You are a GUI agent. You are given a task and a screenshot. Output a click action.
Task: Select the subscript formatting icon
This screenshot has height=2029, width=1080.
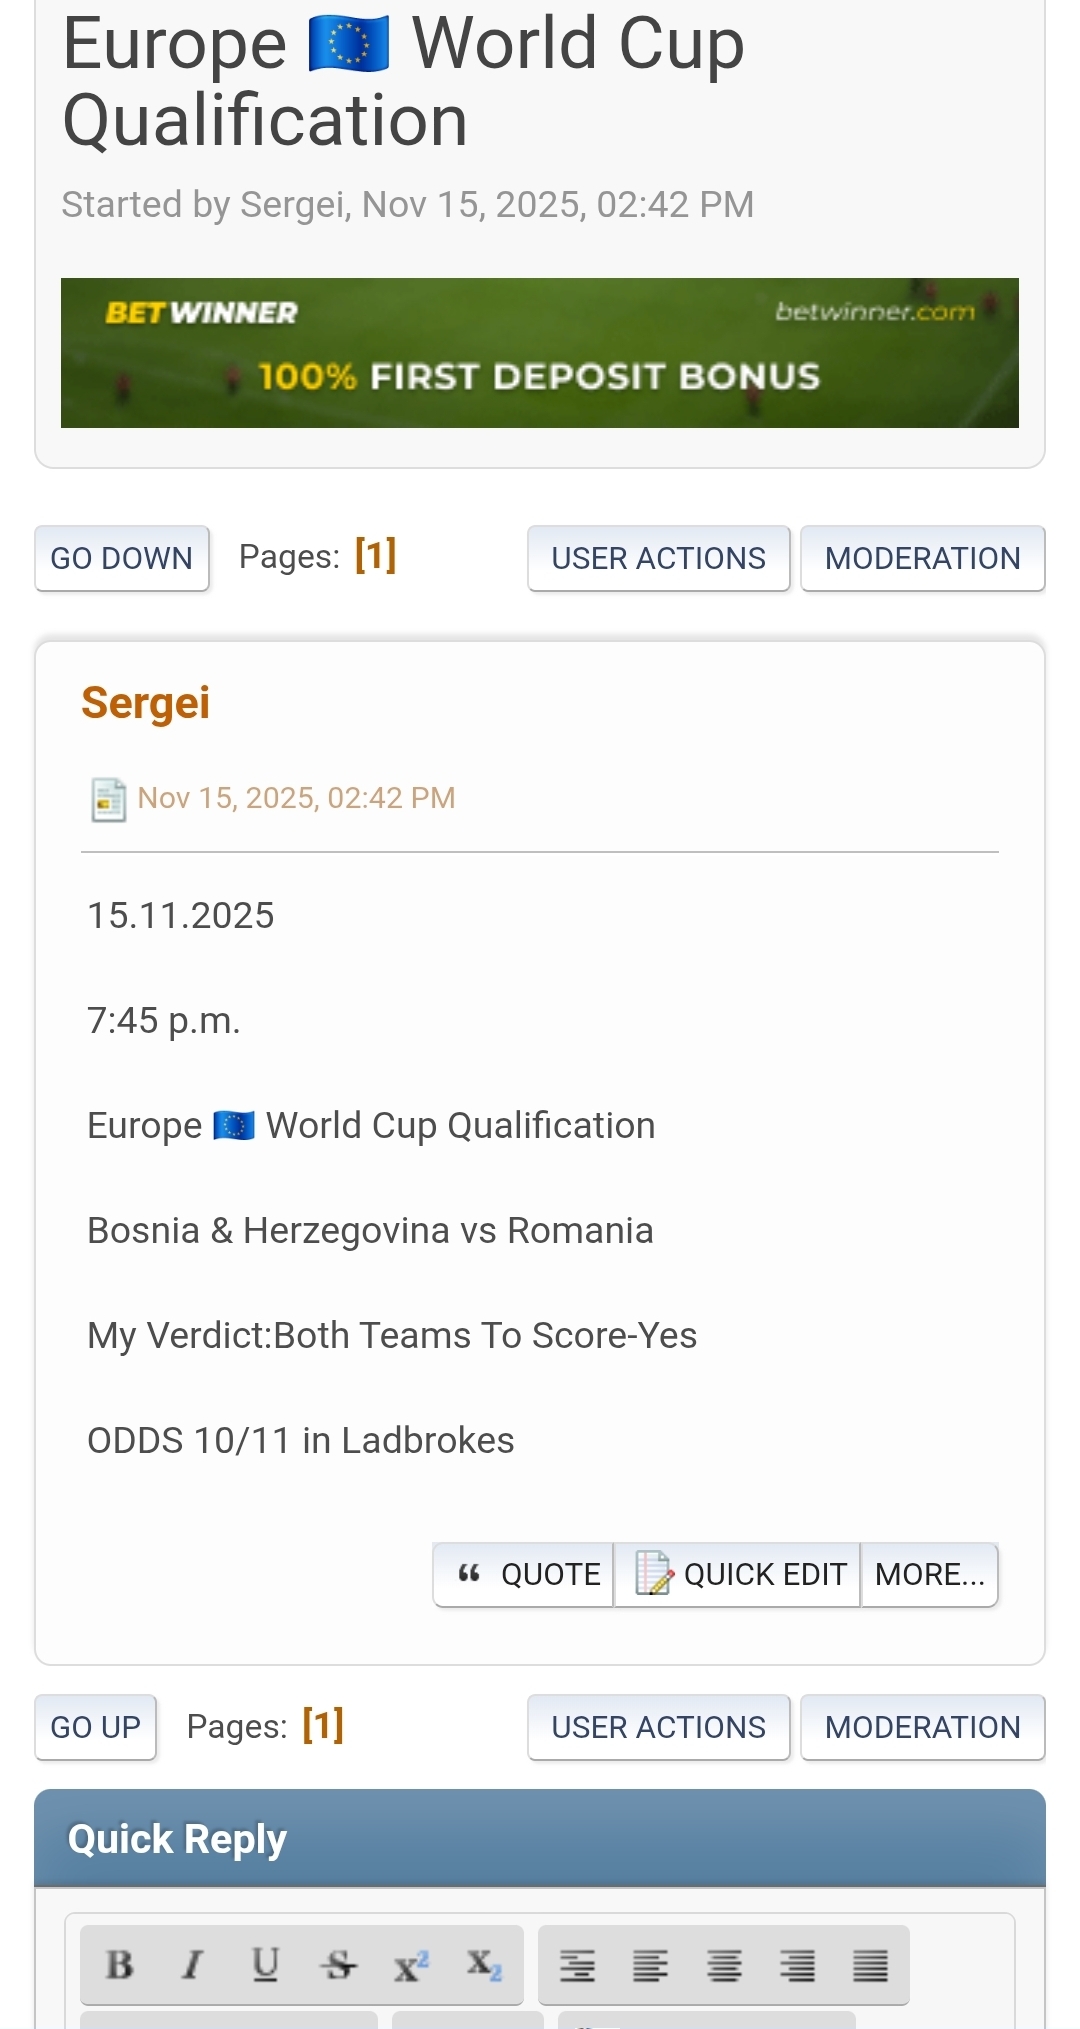coord(483,1965)
